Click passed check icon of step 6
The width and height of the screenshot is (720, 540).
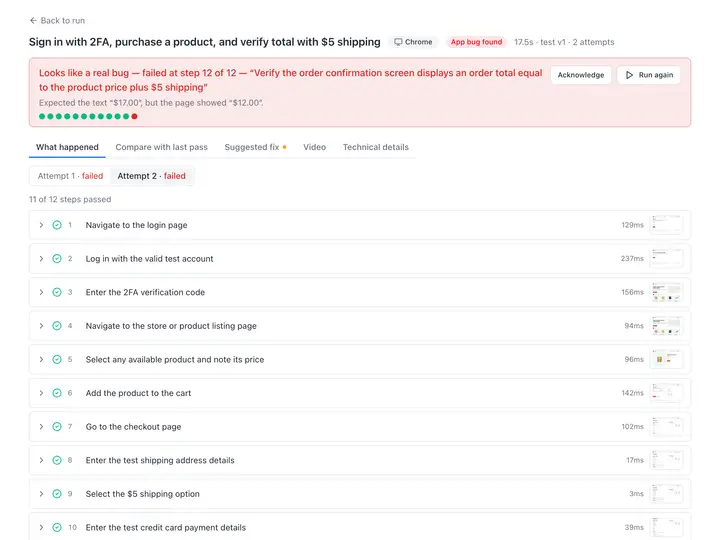(57, 393)
